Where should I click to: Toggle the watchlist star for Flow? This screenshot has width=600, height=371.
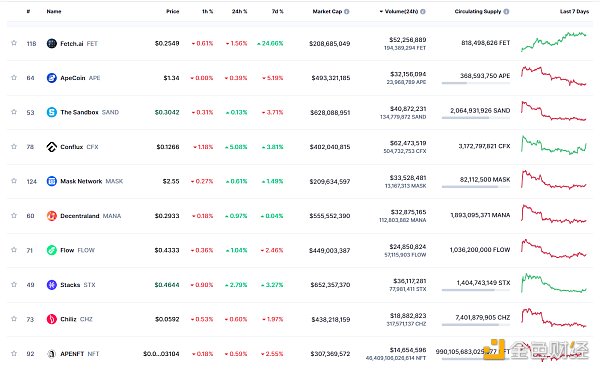(x=14, y=250)
